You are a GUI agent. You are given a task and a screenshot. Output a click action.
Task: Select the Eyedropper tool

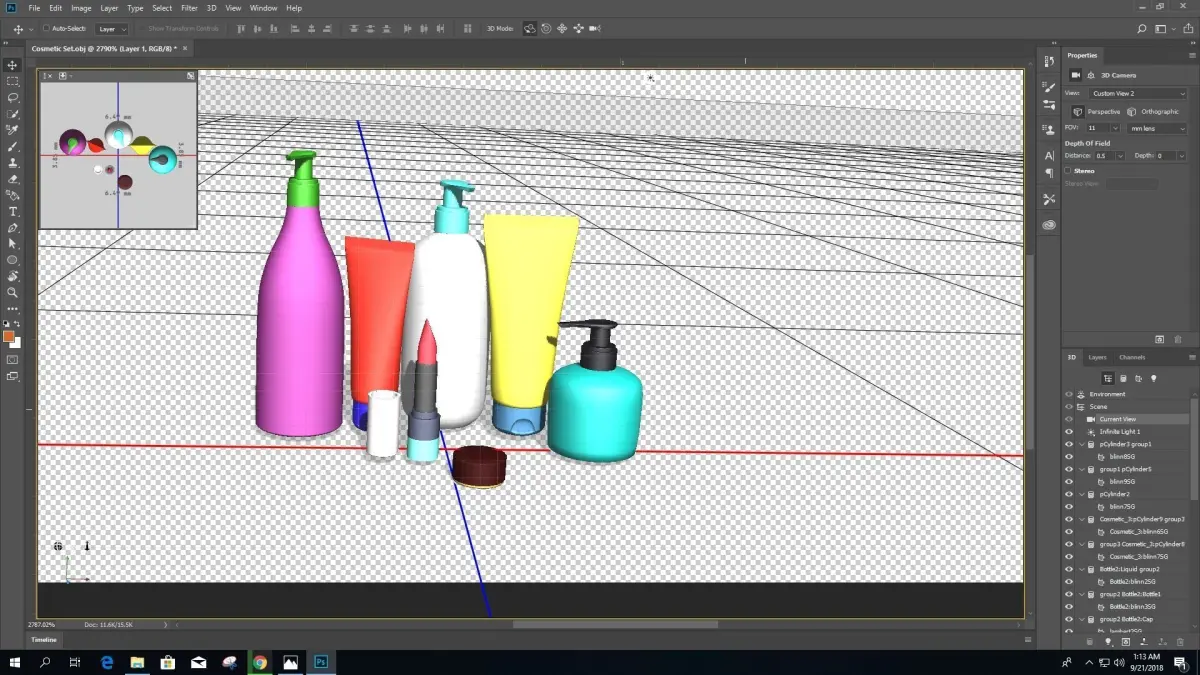(x=12, y=130)
